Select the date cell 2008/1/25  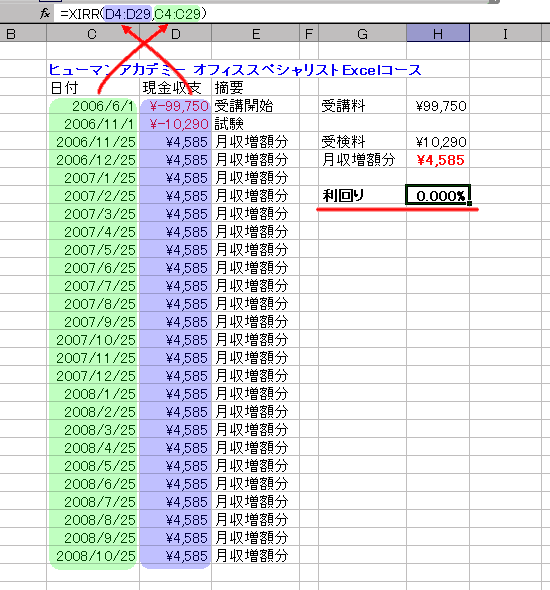[x=93, y=394]
